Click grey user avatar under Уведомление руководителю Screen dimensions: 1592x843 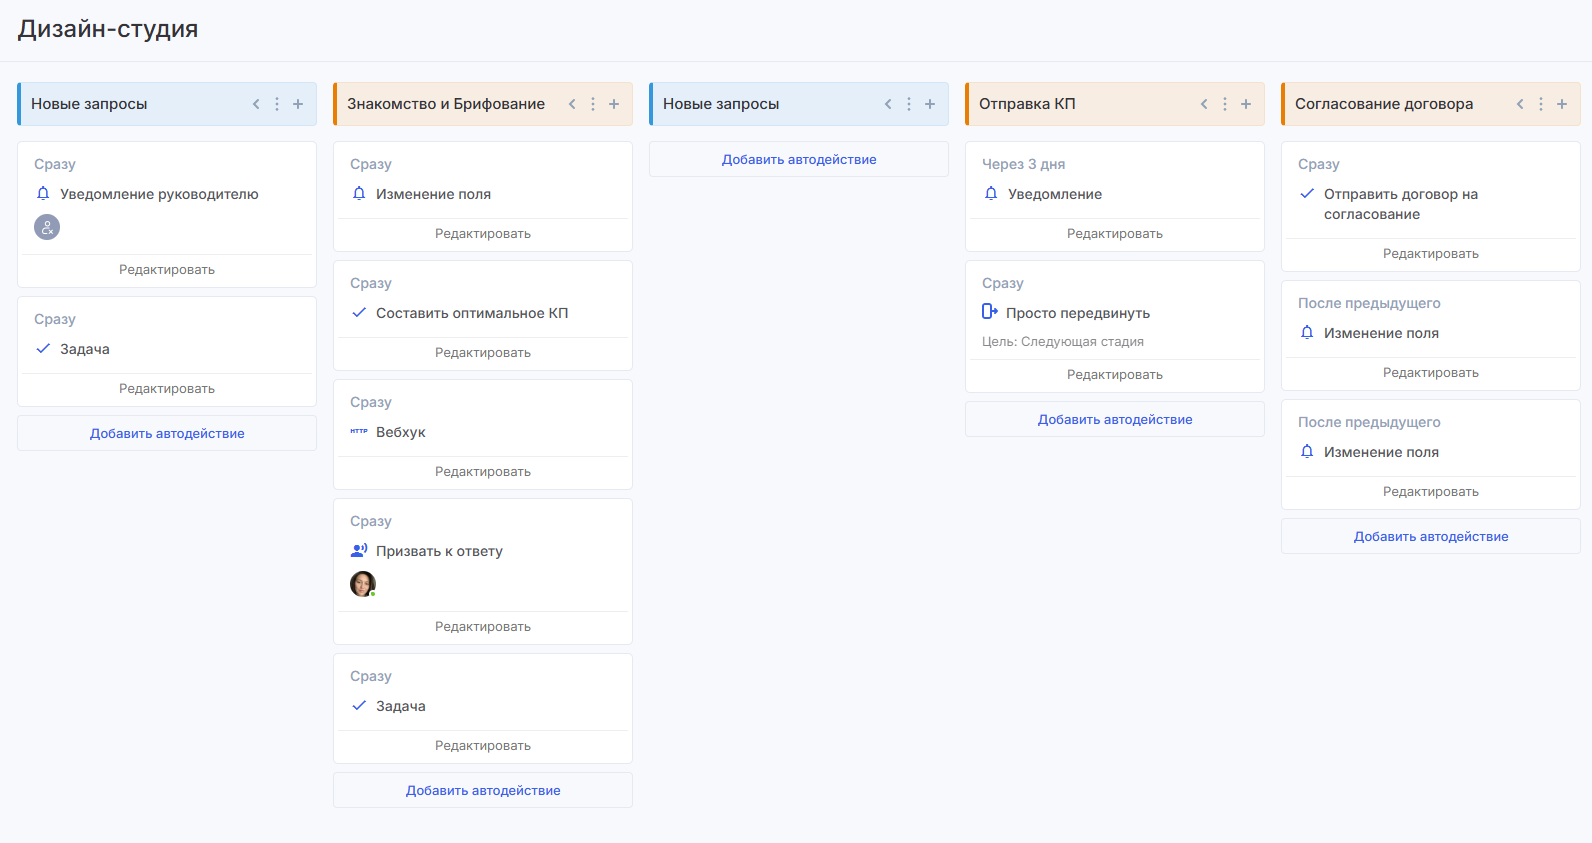click(x=47, y=227)
